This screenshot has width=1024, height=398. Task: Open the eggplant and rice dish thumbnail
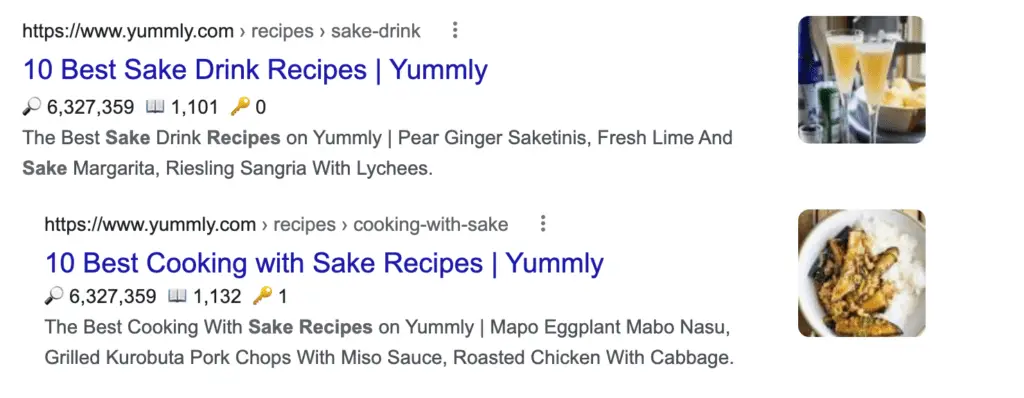tap(861, 273)
